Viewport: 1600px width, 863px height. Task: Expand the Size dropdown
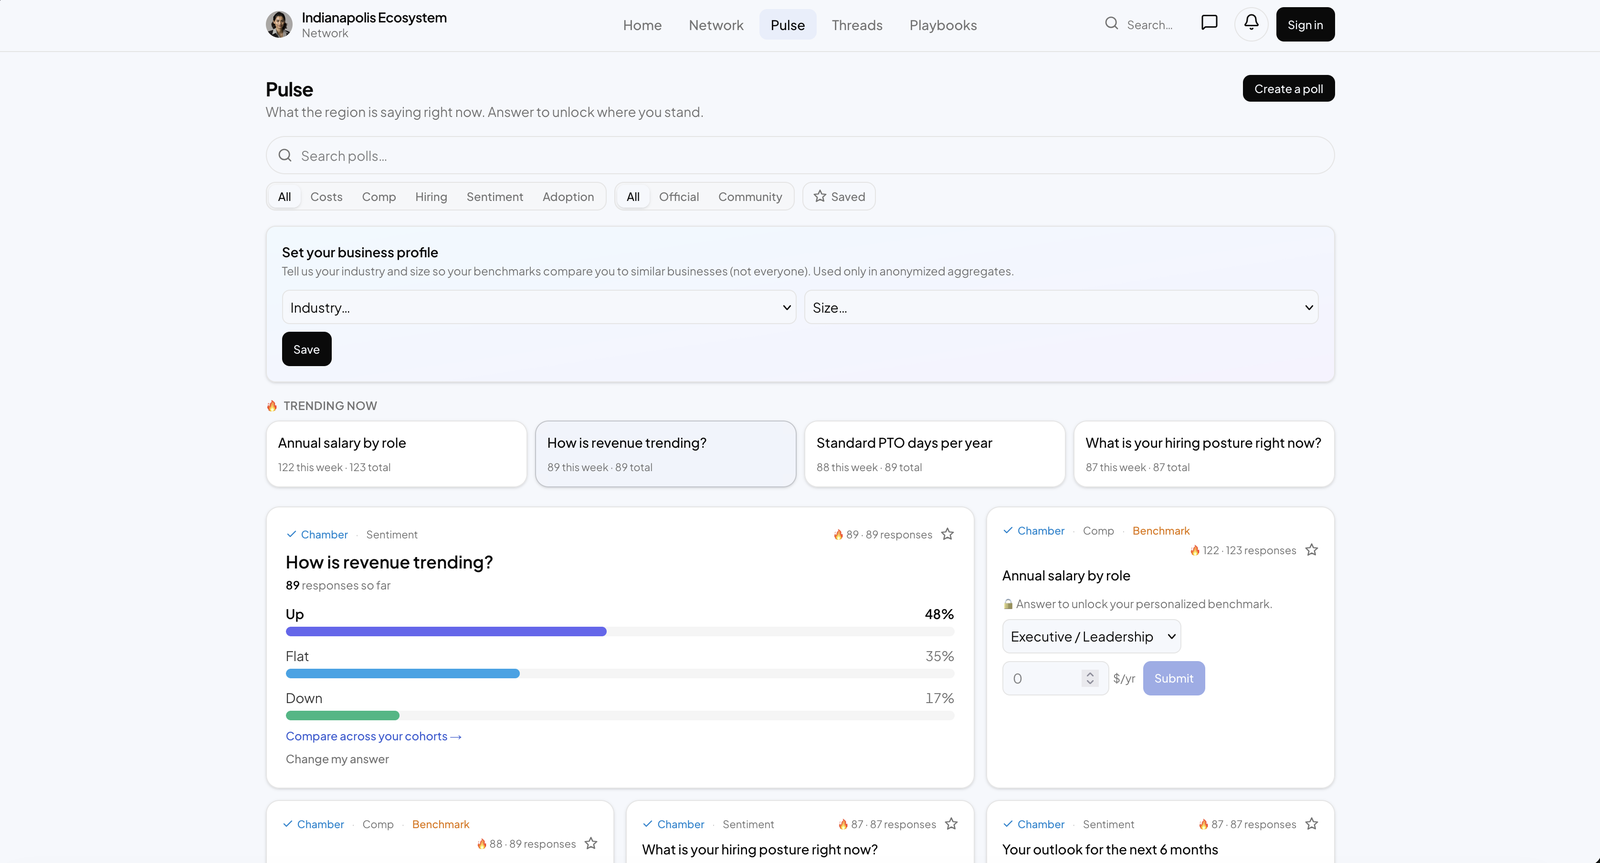[x=1061, y=308]
